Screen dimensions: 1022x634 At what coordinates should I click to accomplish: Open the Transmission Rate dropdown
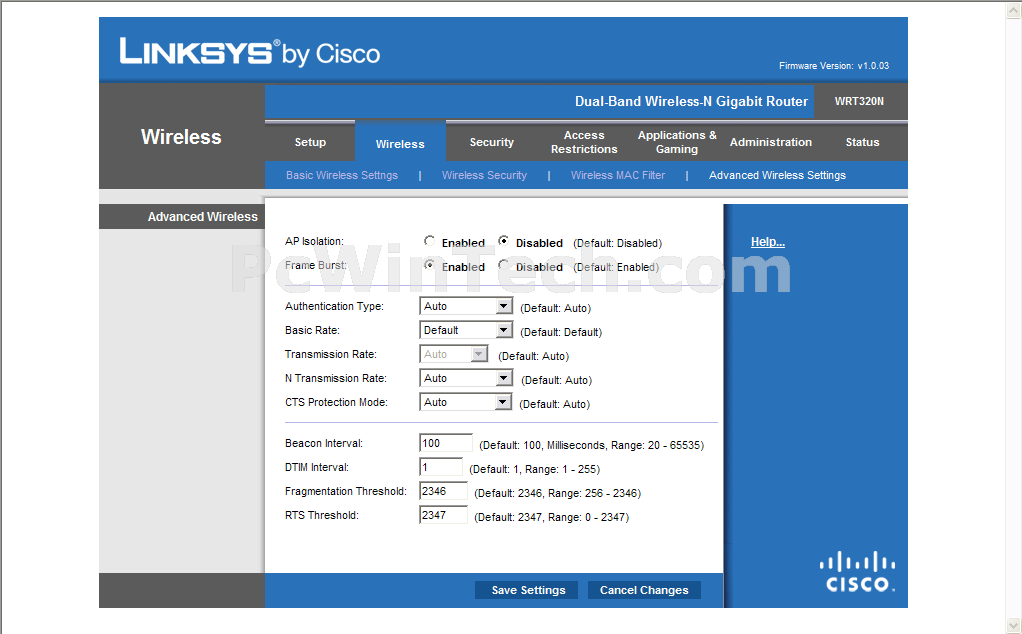(x=454, y=354)
